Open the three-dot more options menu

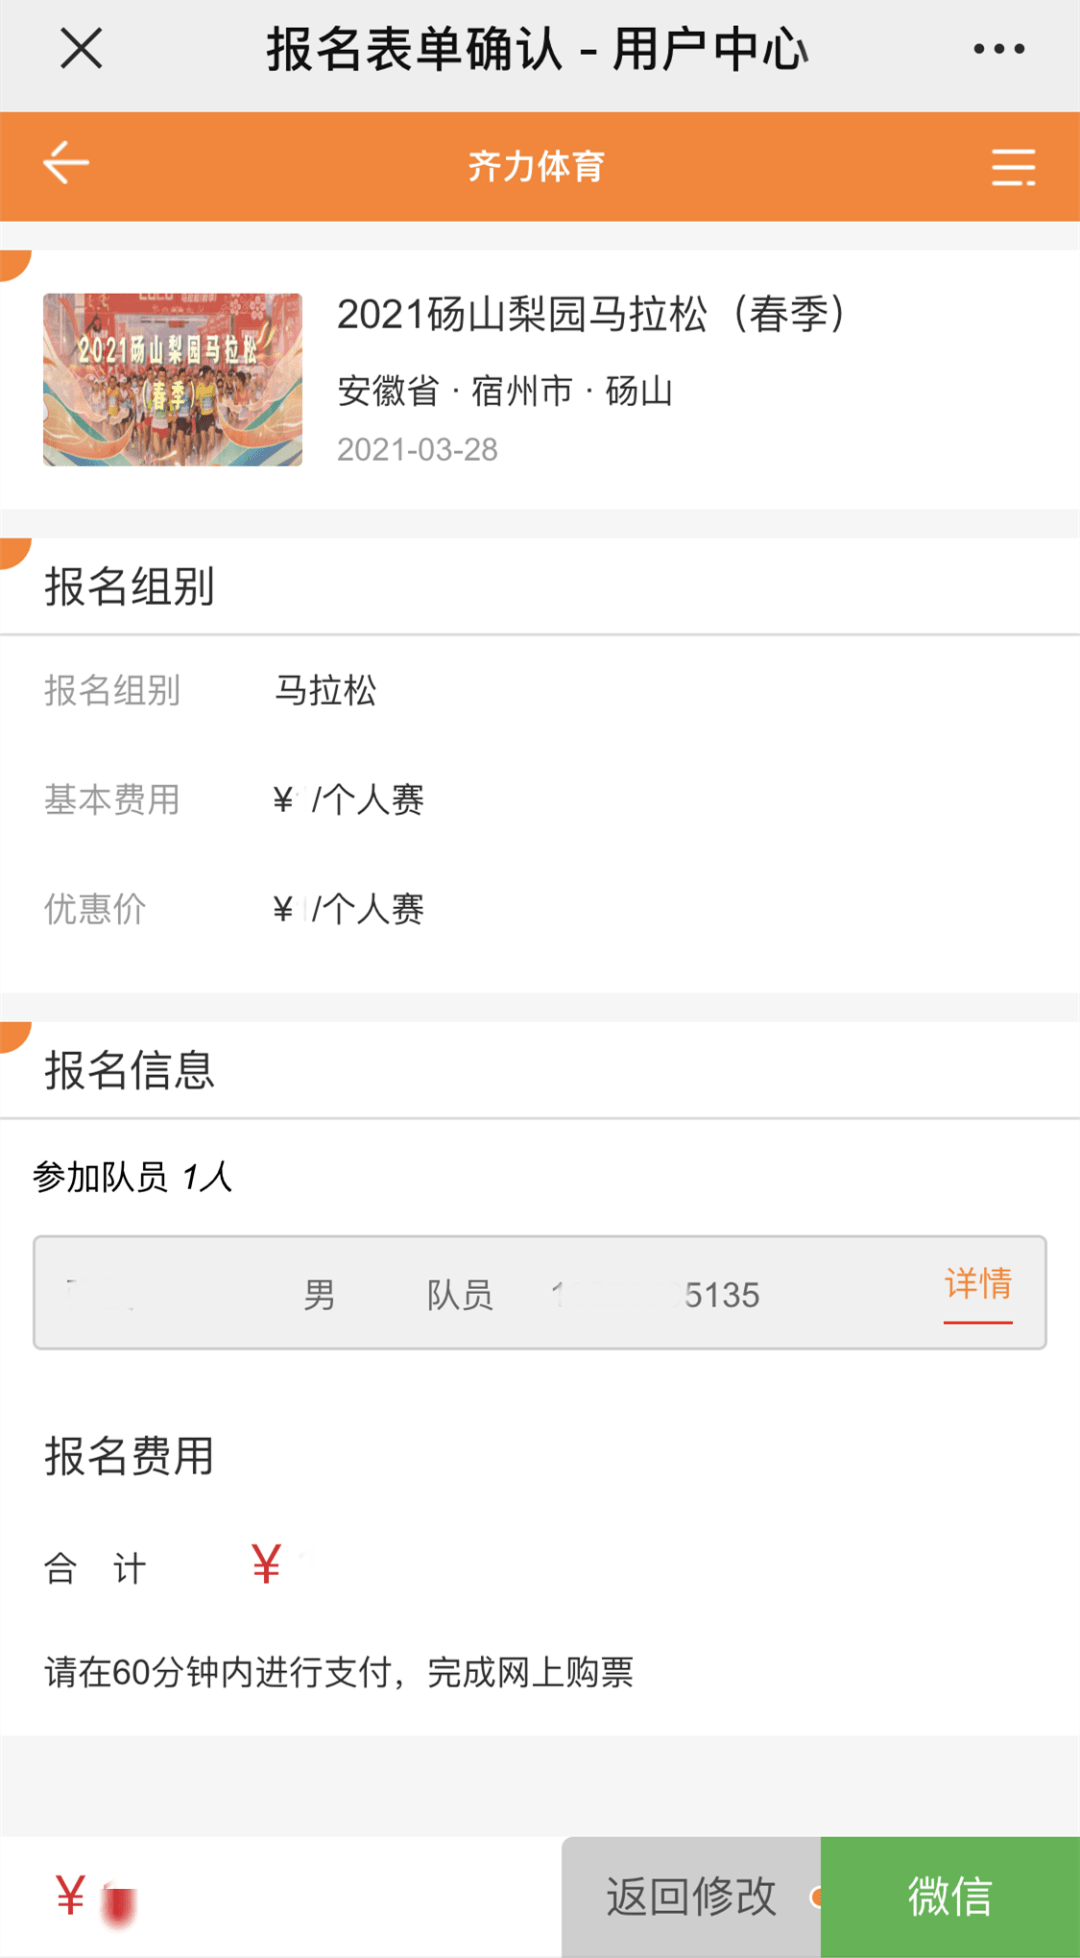click(998, 48)
